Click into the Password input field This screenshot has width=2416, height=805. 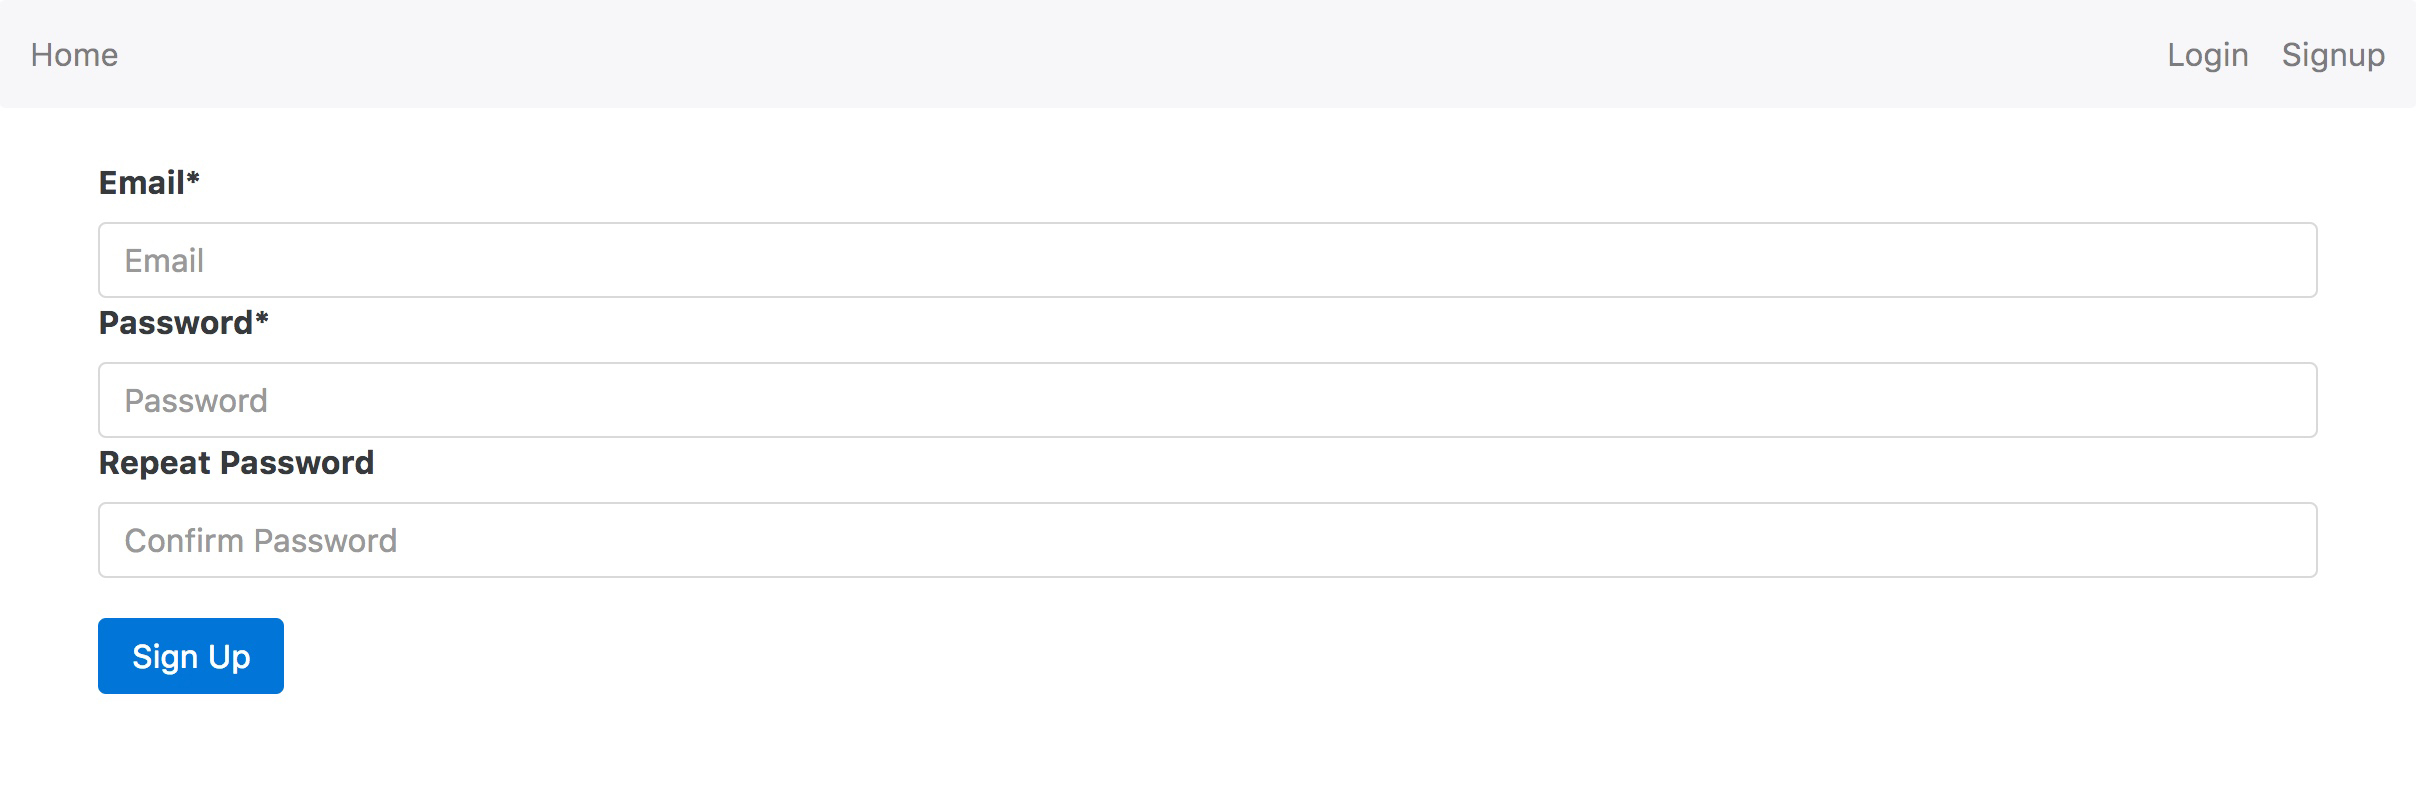1207,400
